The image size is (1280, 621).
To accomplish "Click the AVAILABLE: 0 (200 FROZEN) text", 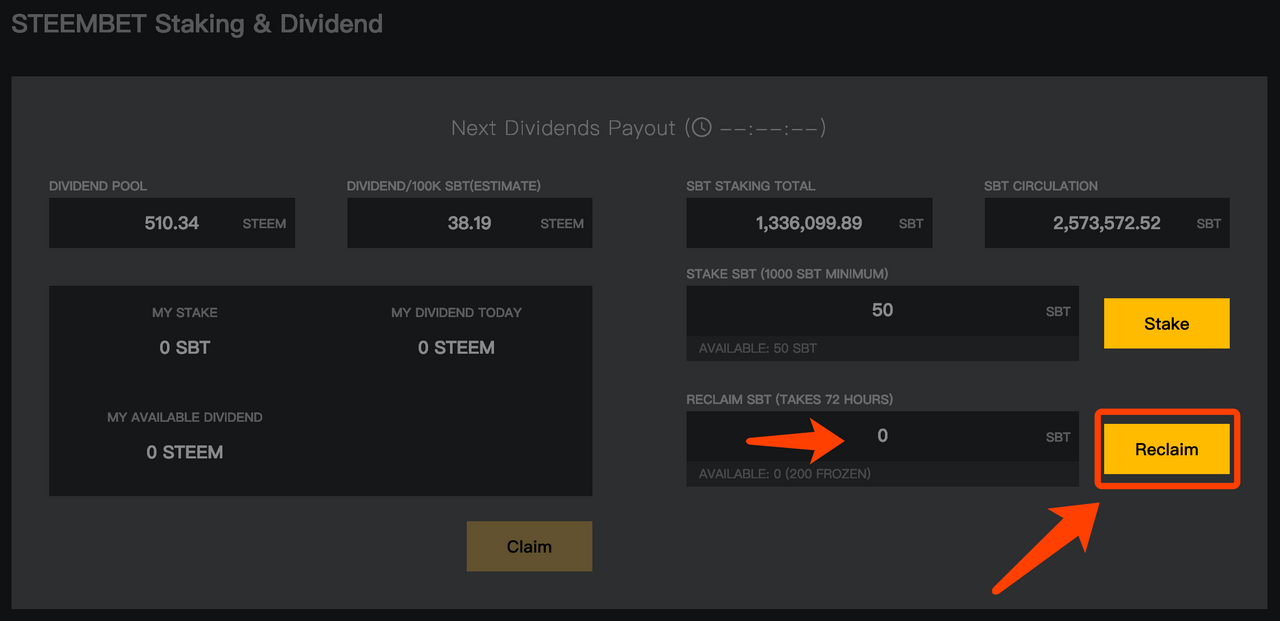I will tap(785, 473).
